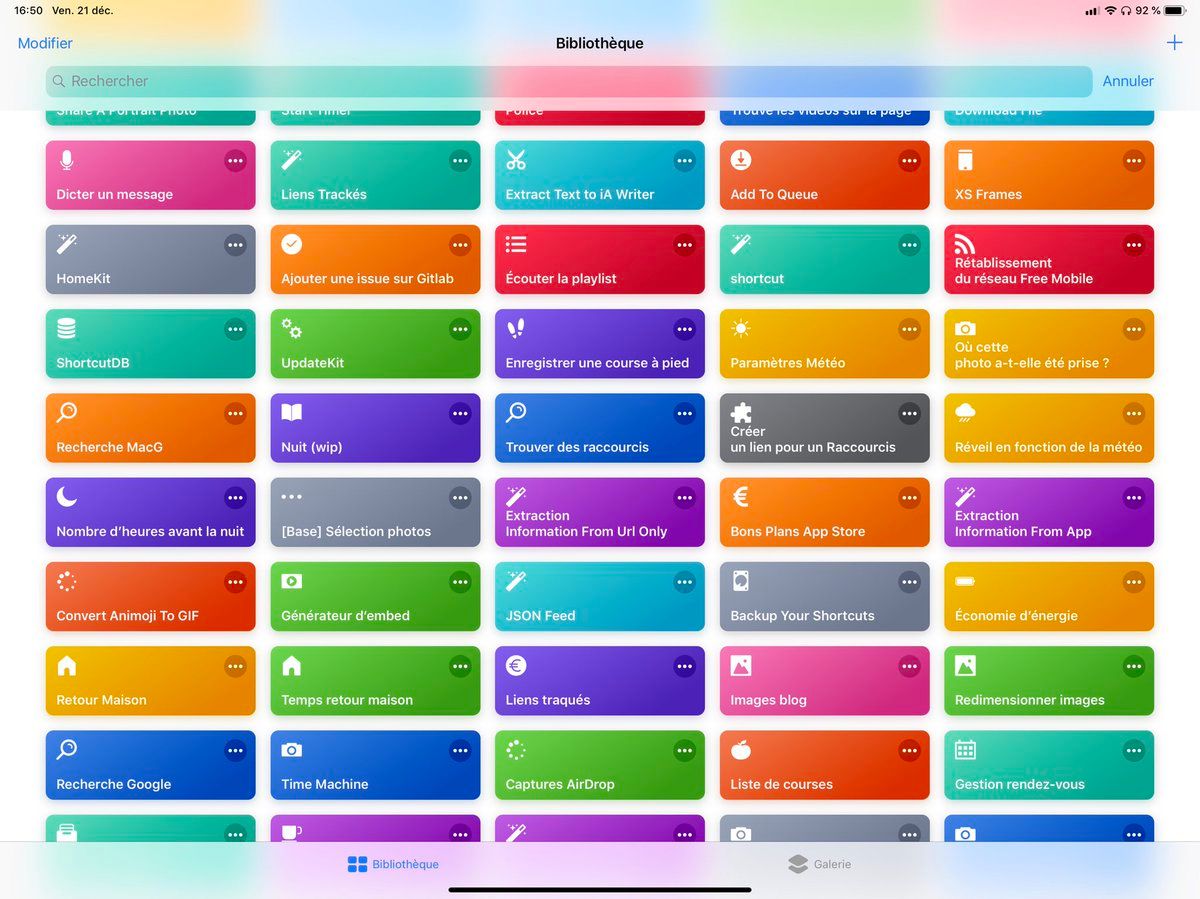Tap the apple icon on Liste de courses
1200x899 pixels.
point(741,750)
